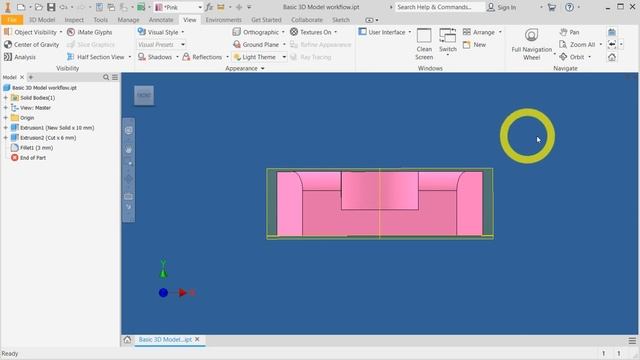Open the Visual Presets combo box
This screenshot has height=360, width=640.
pos(162,44)
